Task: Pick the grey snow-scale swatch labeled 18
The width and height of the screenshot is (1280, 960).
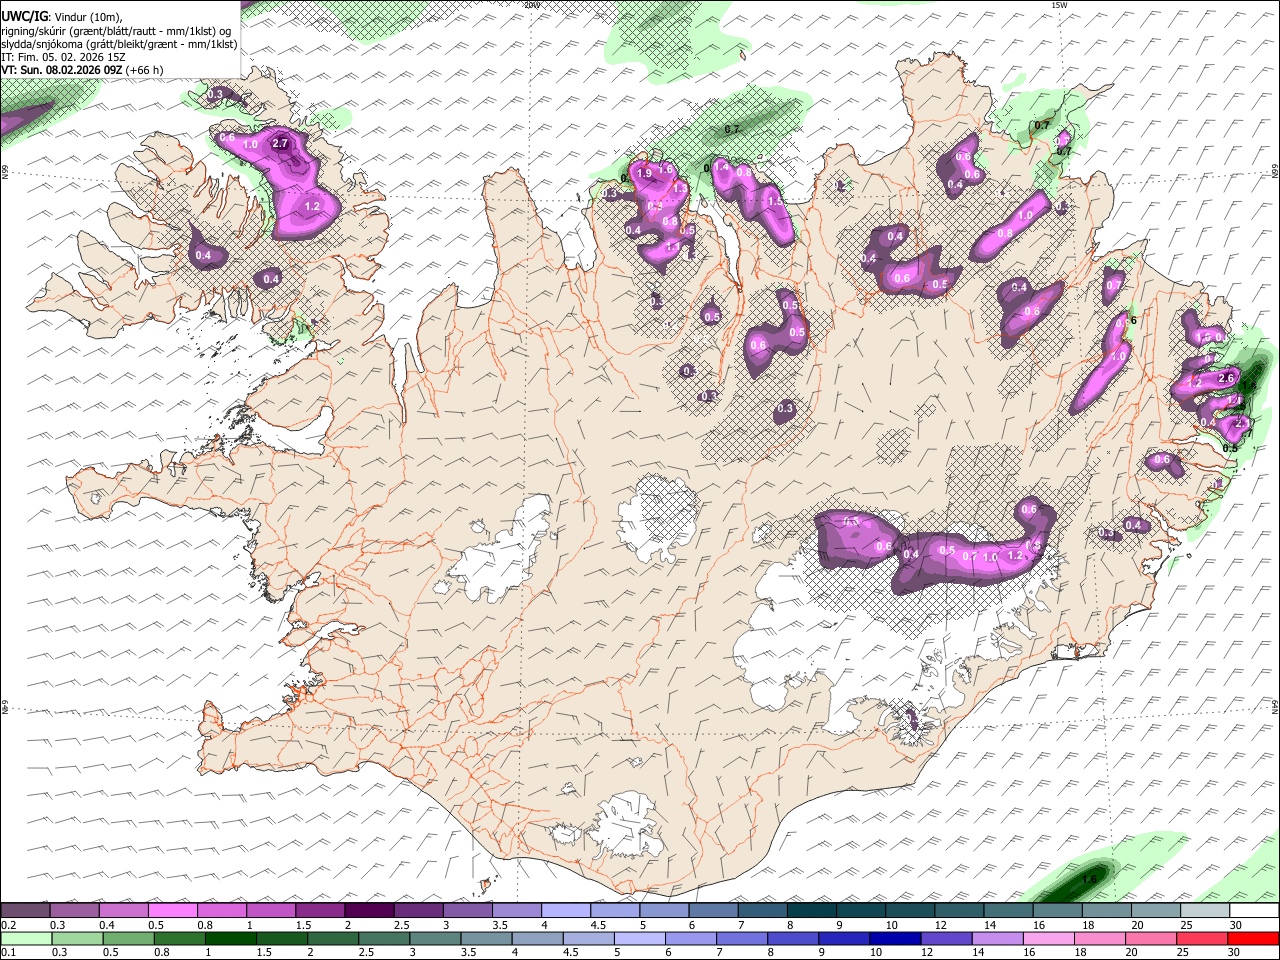Action: 1106,911
